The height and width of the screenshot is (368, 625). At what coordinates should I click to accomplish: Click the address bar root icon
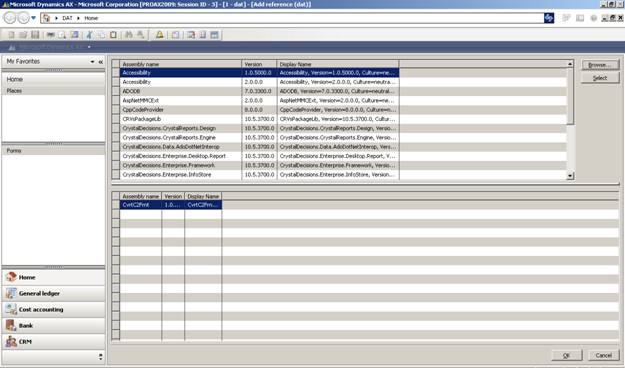coord(46,18)
